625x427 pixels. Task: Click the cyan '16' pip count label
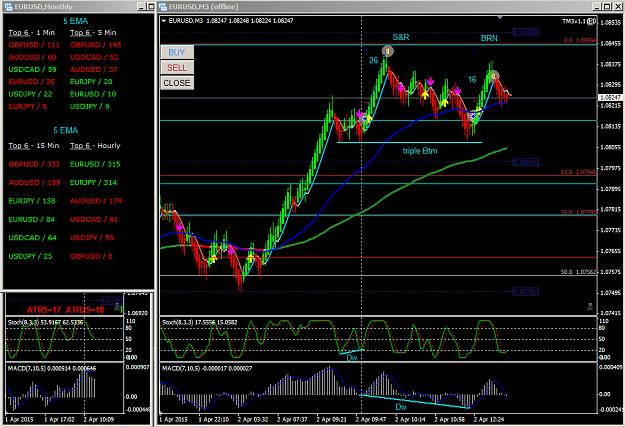(x=472, y=79)
